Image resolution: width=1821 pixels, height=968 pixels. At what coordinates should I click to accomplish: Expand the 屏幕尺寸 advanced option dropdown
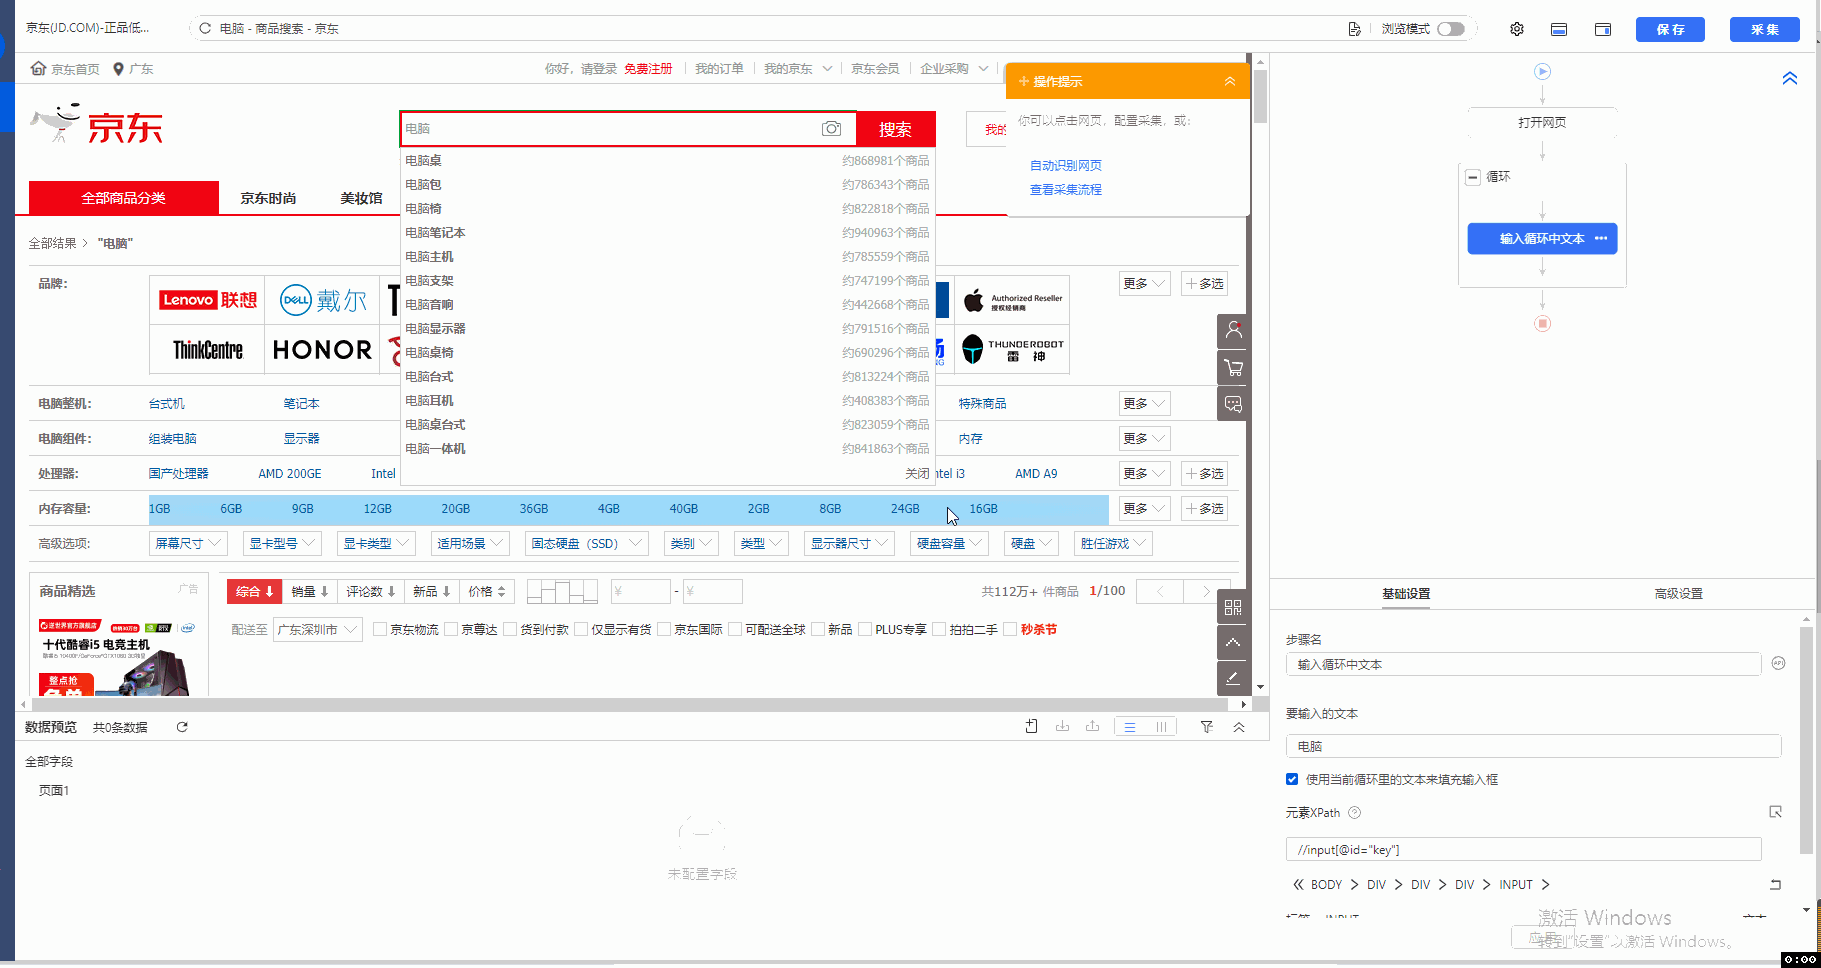(x=188, y=543)
